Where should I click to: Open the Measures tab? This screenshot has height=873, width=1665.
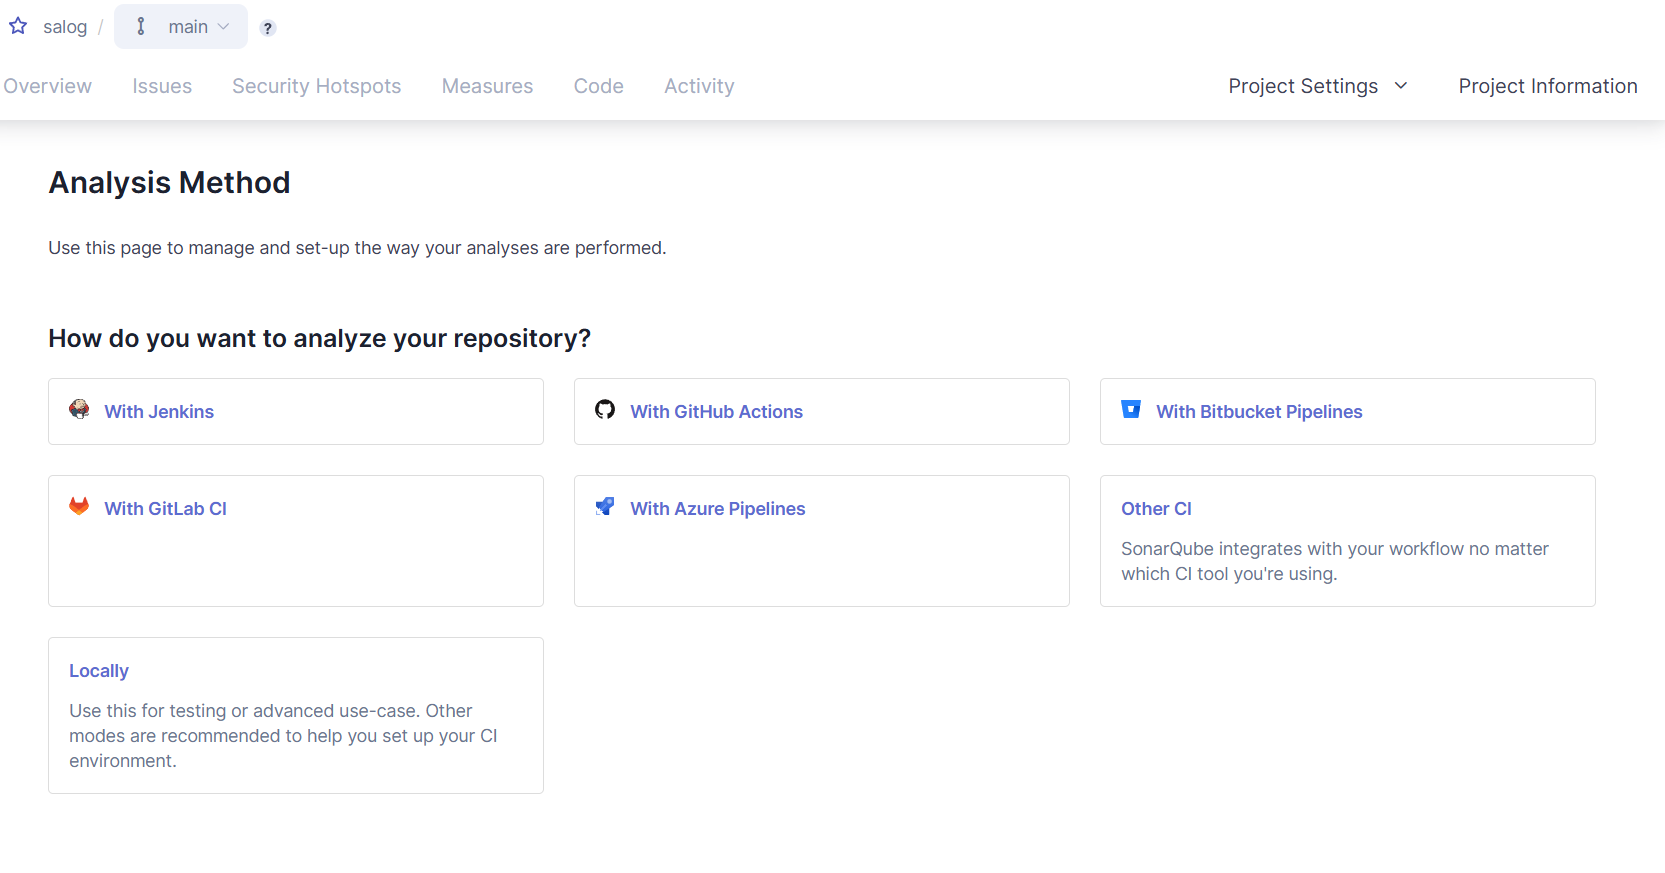tap(487, 86)
